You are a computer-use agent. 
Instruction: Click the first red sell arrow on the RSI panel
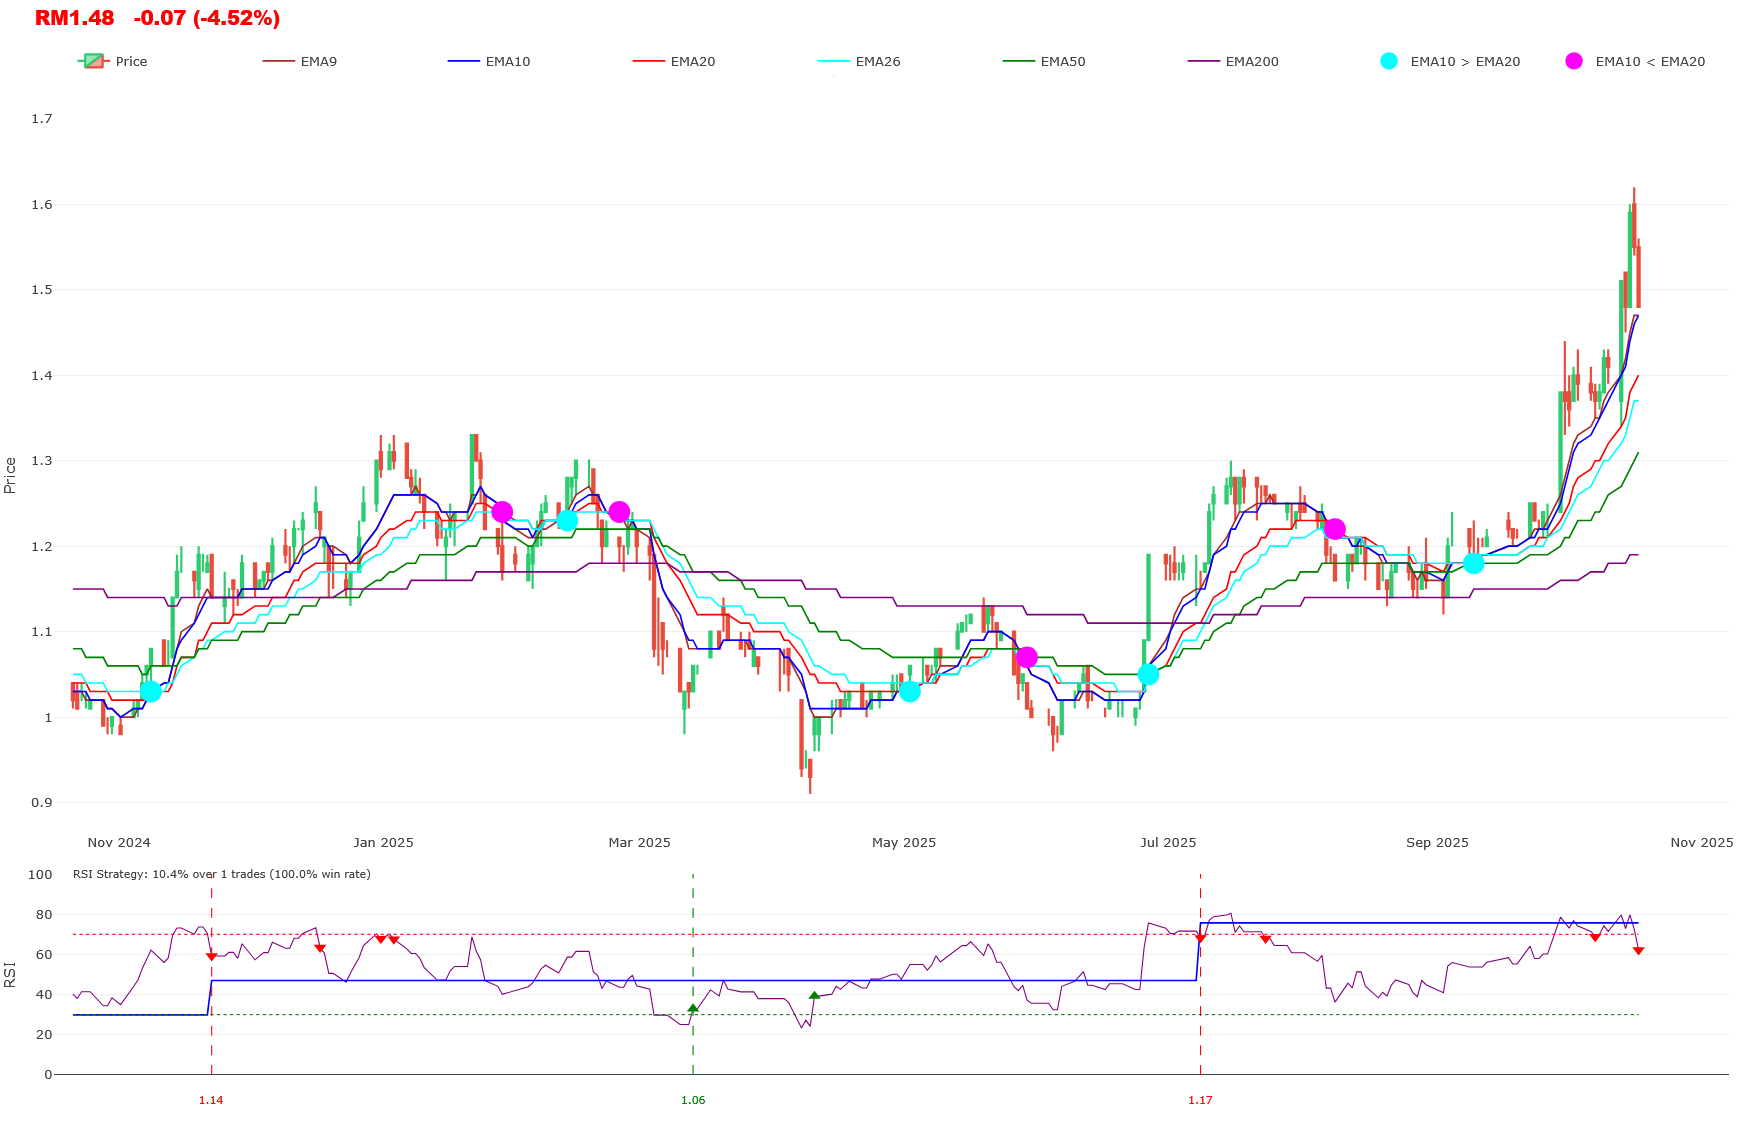tap(211, 957)
